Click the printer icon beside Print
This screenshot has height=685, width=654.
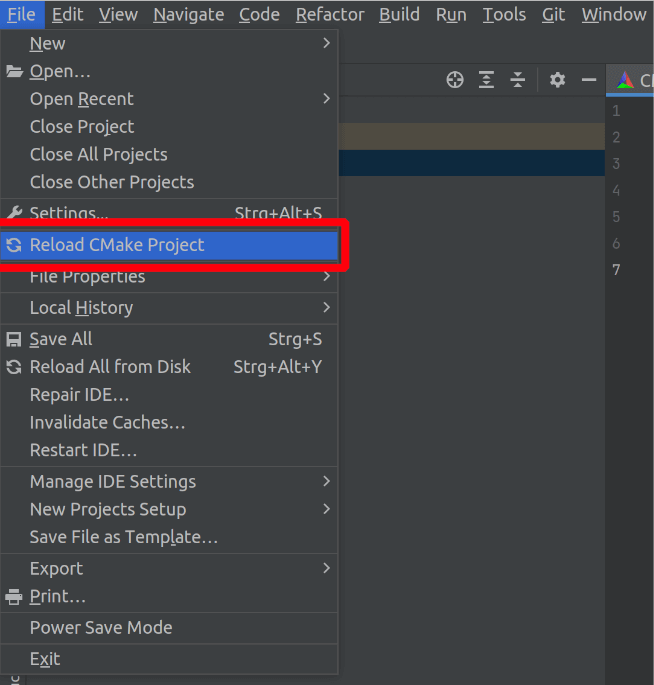14,597
